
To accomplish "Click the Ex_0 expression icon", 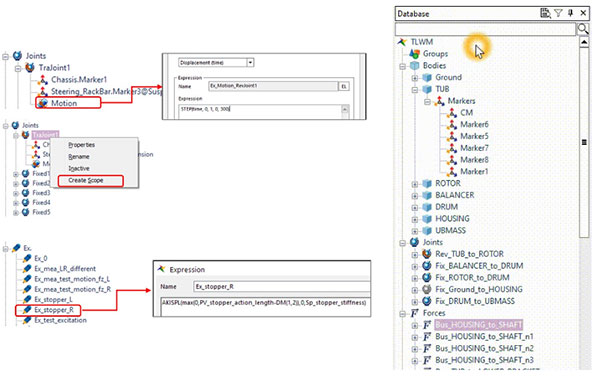I will 26,259.
